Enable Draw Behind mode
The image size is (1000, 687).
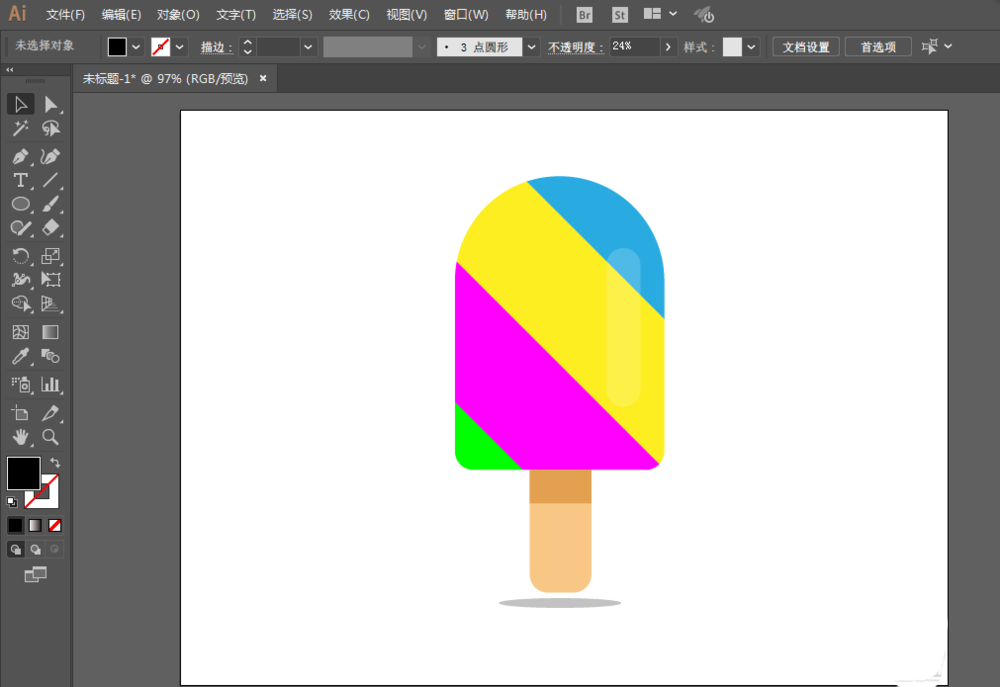35,549
